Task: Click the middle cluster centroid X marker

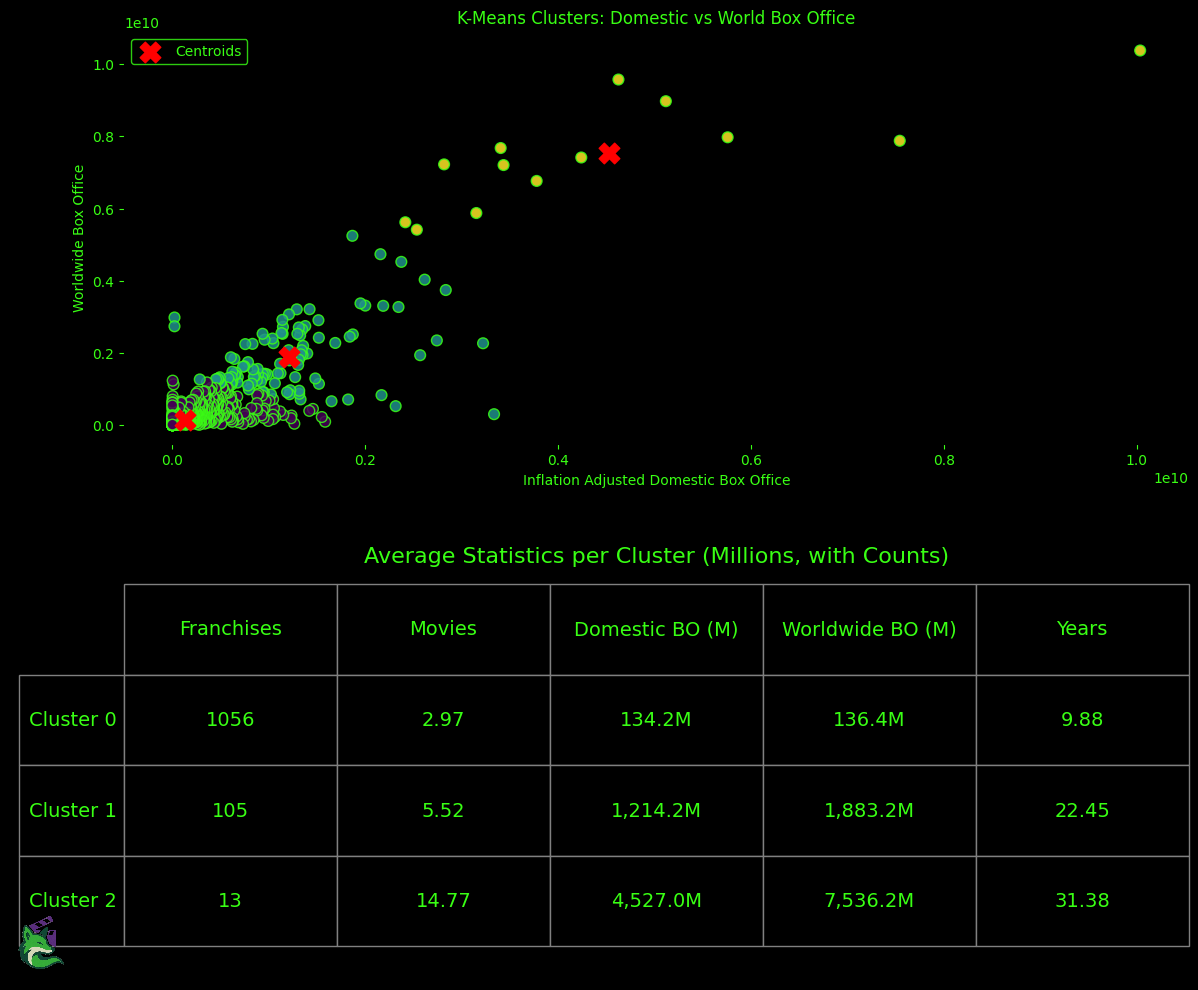Action: click(x=290, y=356)
